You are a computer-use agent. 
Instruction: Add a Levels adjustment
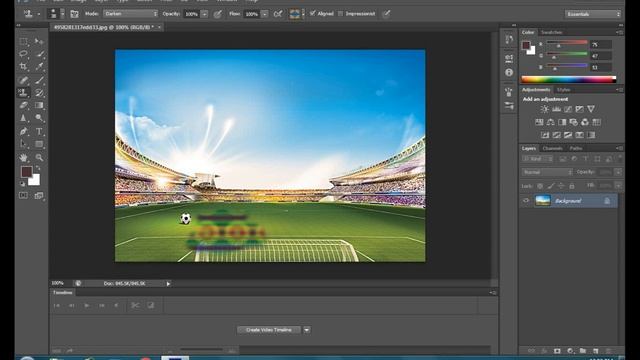[556, 109]
